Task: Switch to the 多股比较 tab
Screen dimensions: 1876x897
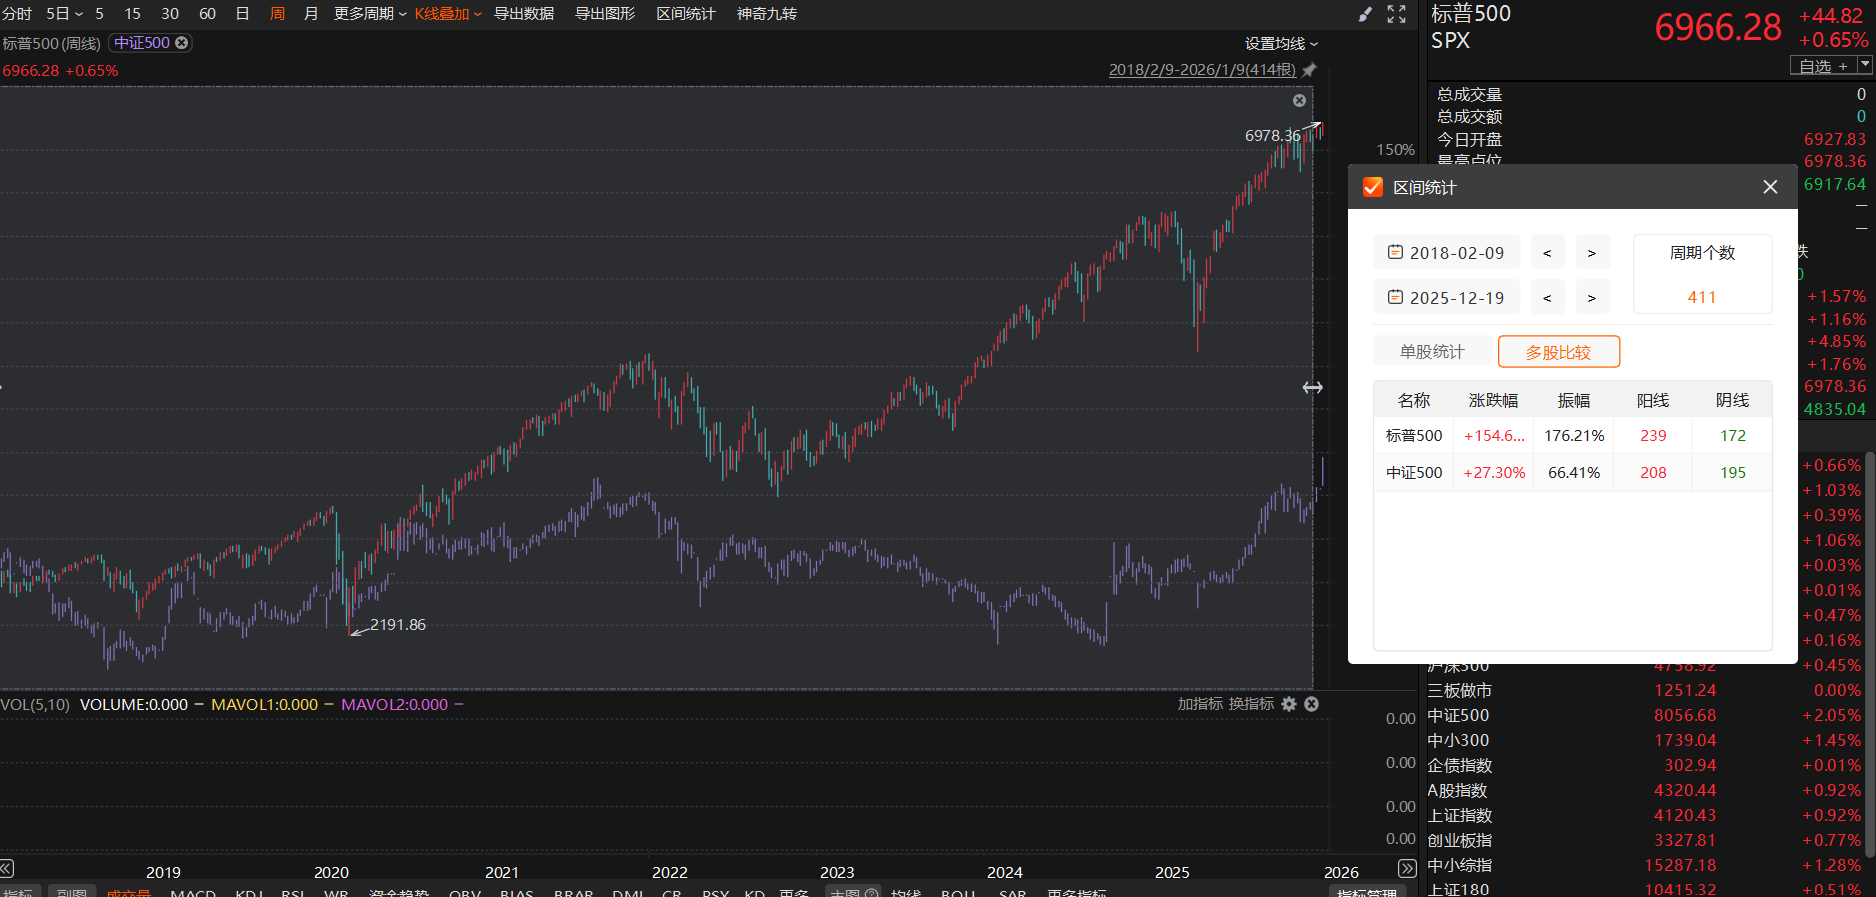Action: tap(1558, 352)
